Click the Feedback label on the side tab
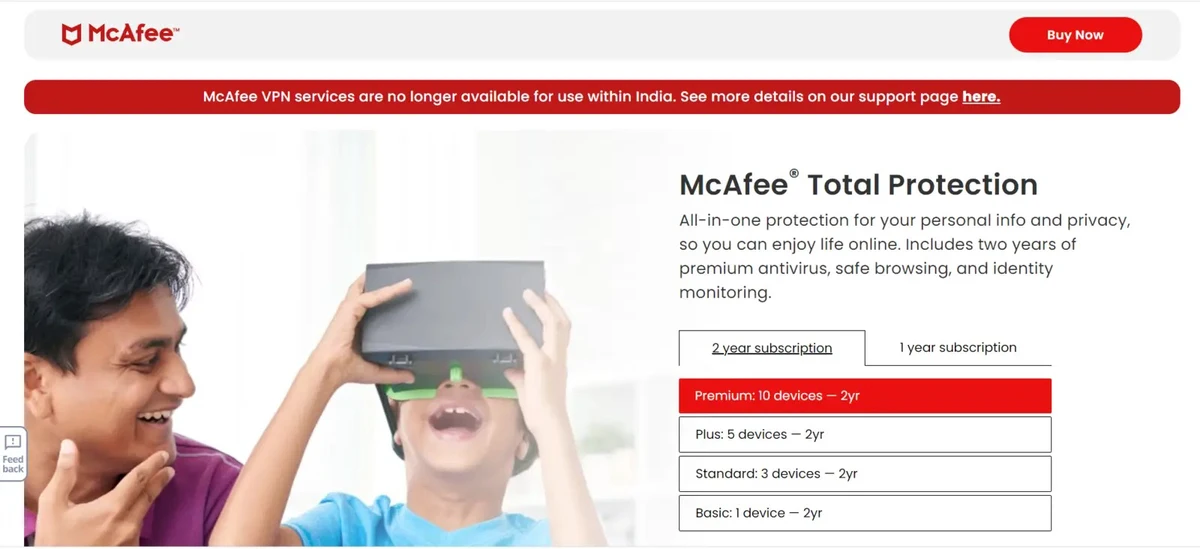This screenshot has height=549, width=1200. click(x=13, y=464)
